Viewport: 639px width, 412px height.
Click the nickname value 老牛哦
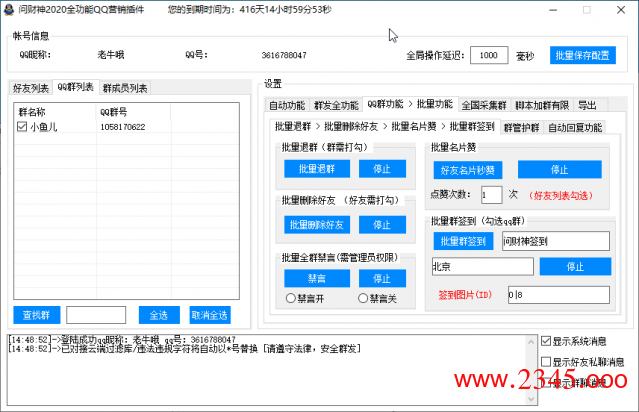point(110,55)
